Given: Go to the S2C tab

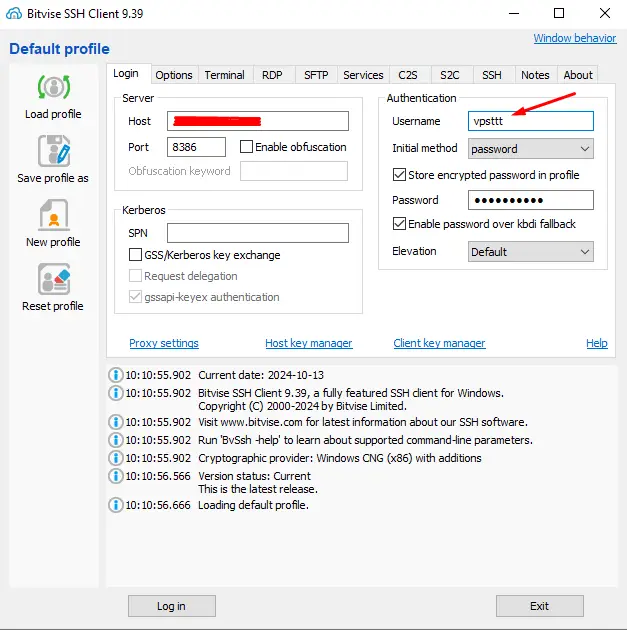Looking at the screenshot, I should (449, 75).
